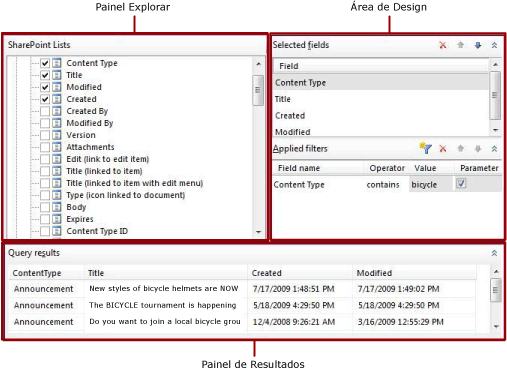The image size is (507, 371).
Task: Click the field icon next to Created By
Action: pyautogui.click(x=57, y=111)
